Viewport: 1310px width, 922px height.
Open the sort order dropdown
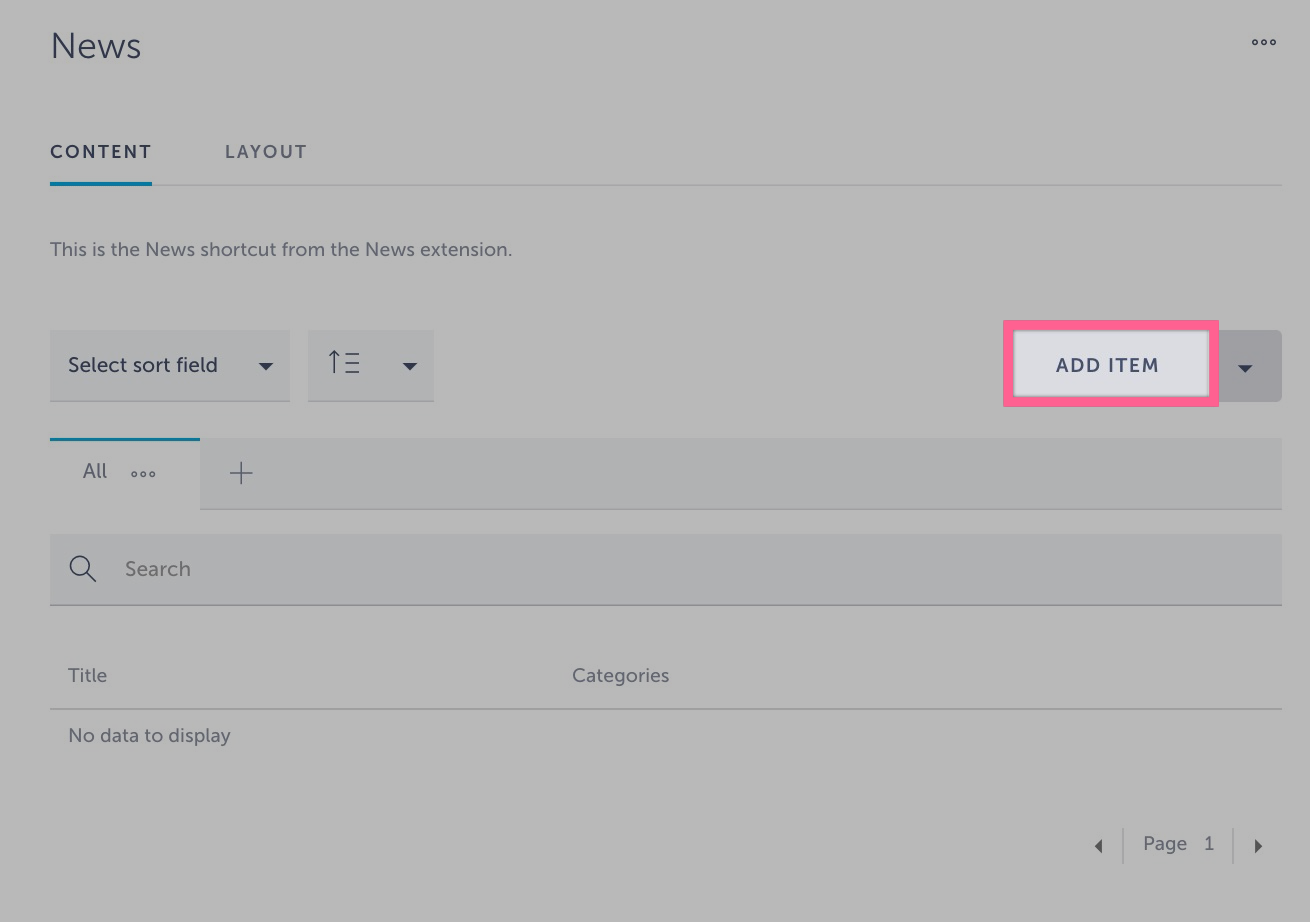(370, 365)
